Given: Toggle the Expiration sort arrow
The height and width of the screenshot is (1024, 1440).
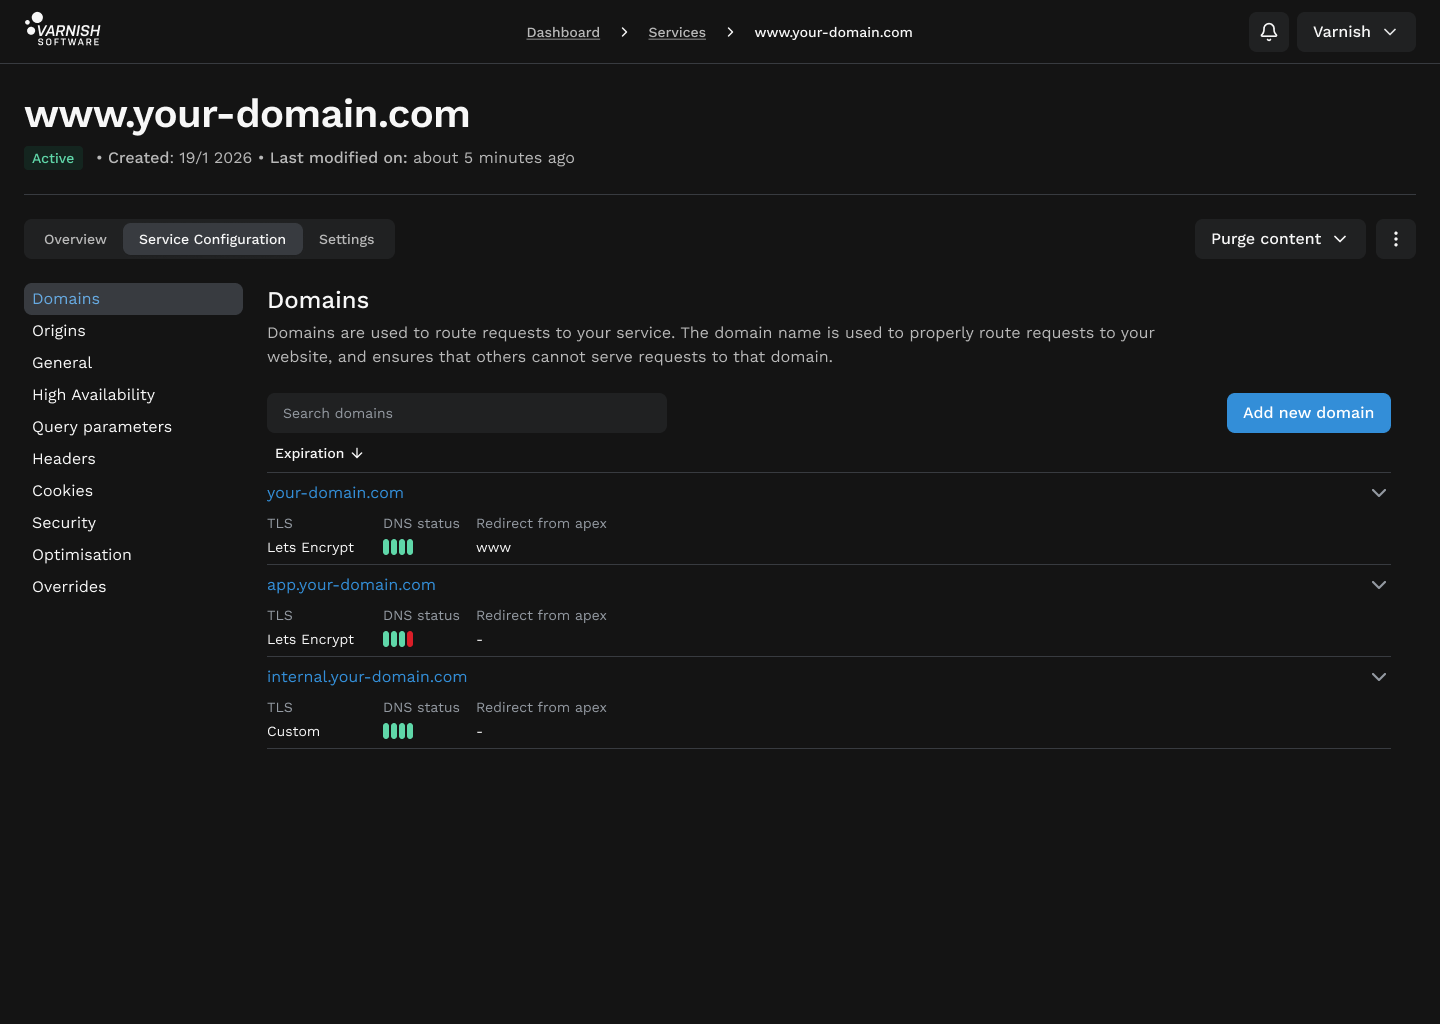Looking at the screenshot, I should pos(357,453).
